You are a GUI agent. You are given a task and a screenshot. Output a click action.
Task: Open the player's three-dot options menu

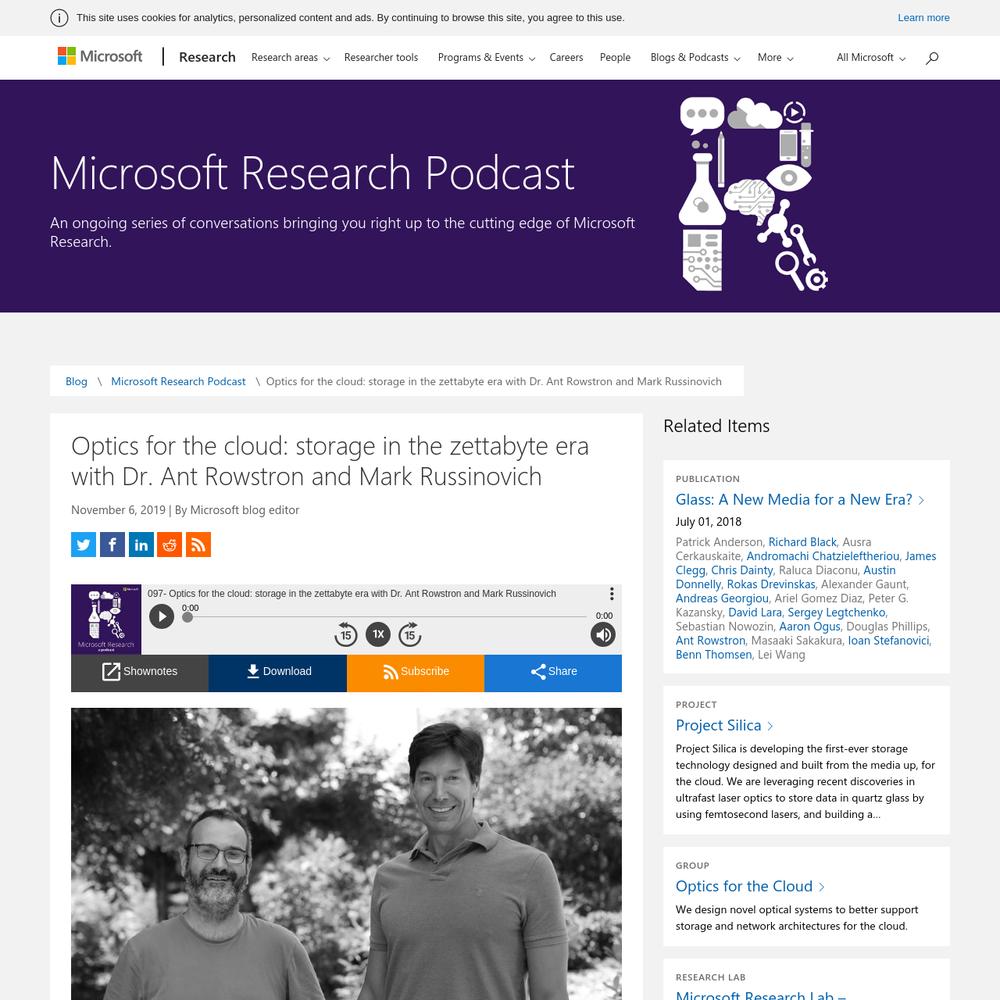[612, 594]
